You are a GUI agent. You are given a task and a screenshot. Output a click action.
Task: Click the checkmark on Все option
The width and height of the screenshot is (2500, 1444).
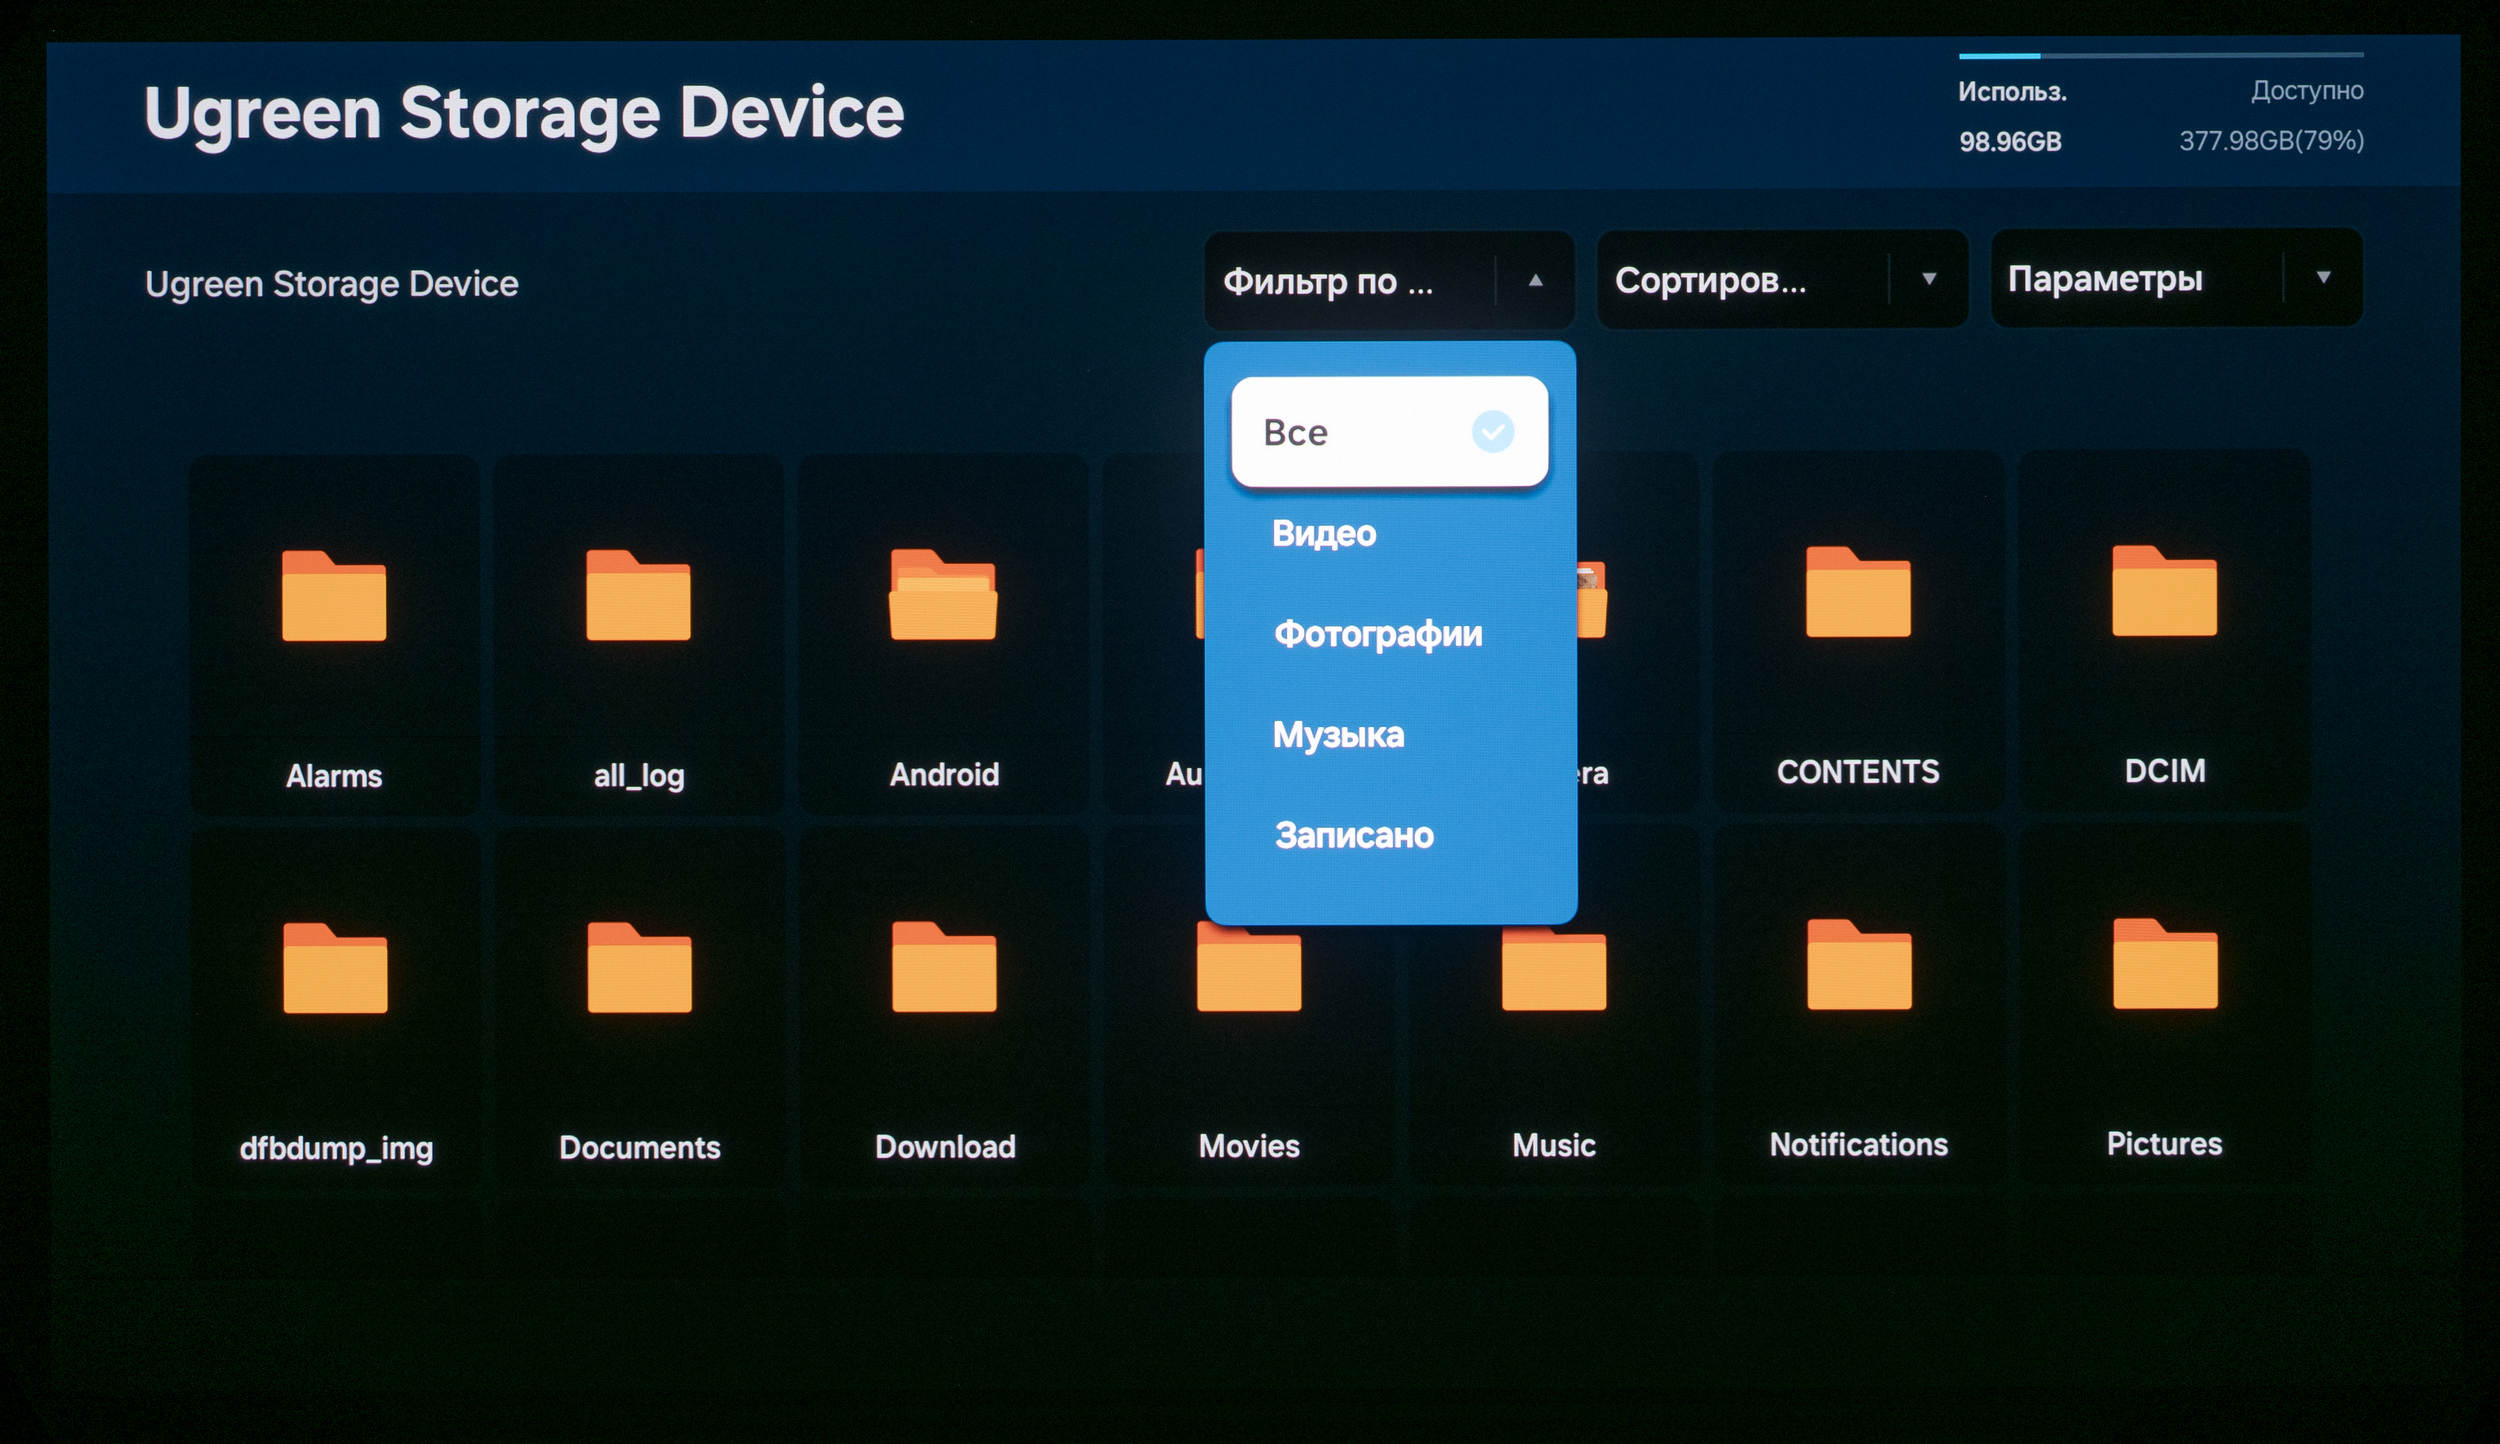pyautogui.click(x=1492, y=432)
